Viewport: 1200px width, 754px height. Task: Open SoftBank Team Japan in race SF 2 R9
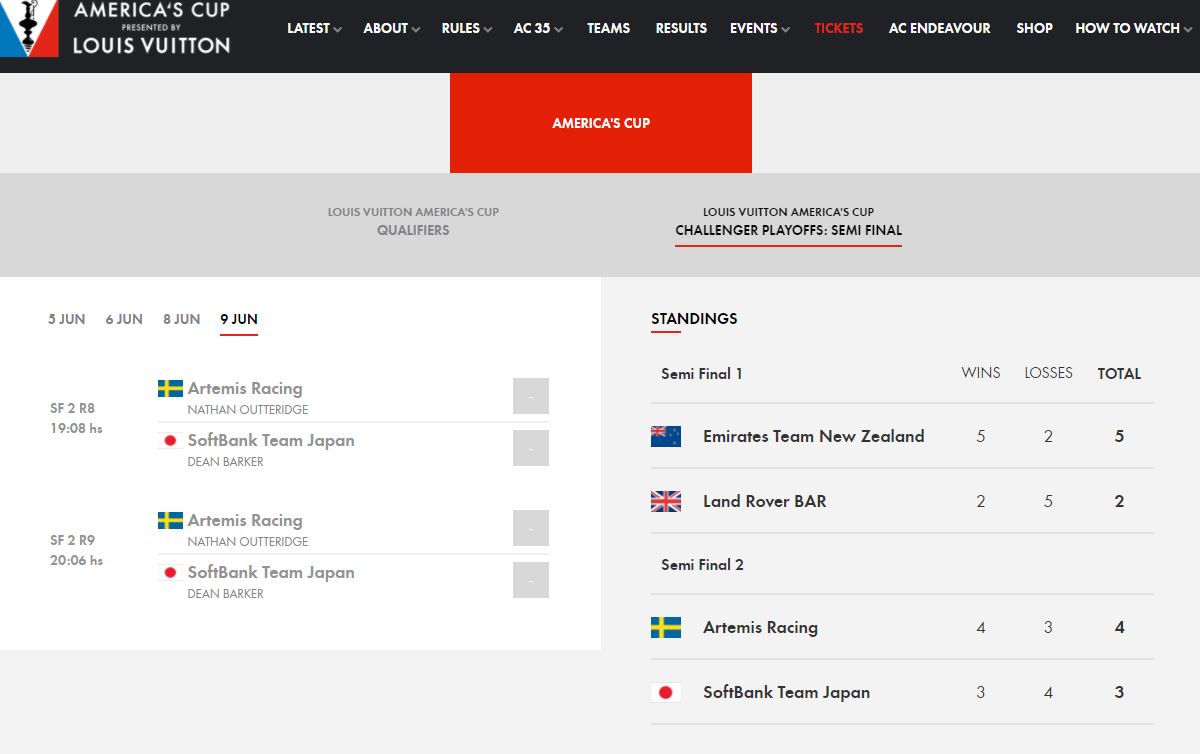click(x=271, y=572)
